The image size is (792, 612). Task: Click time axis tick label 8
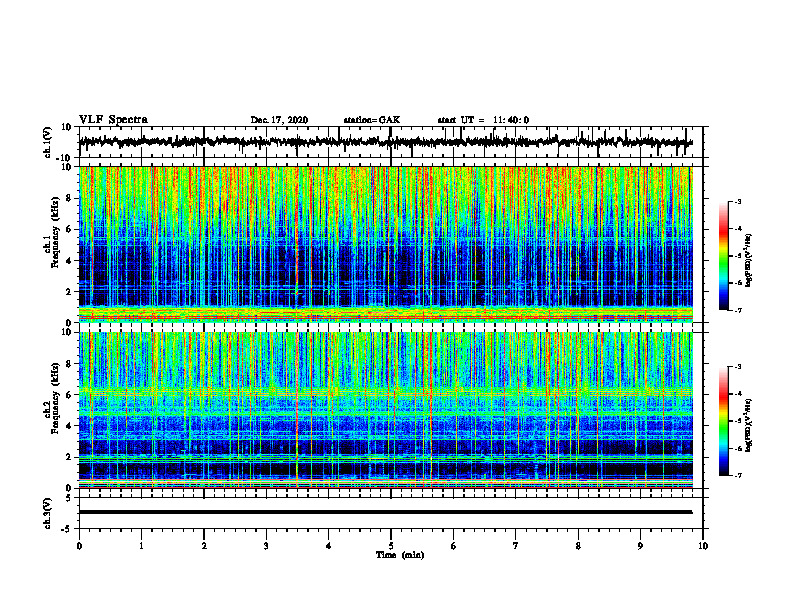[578, 546]
